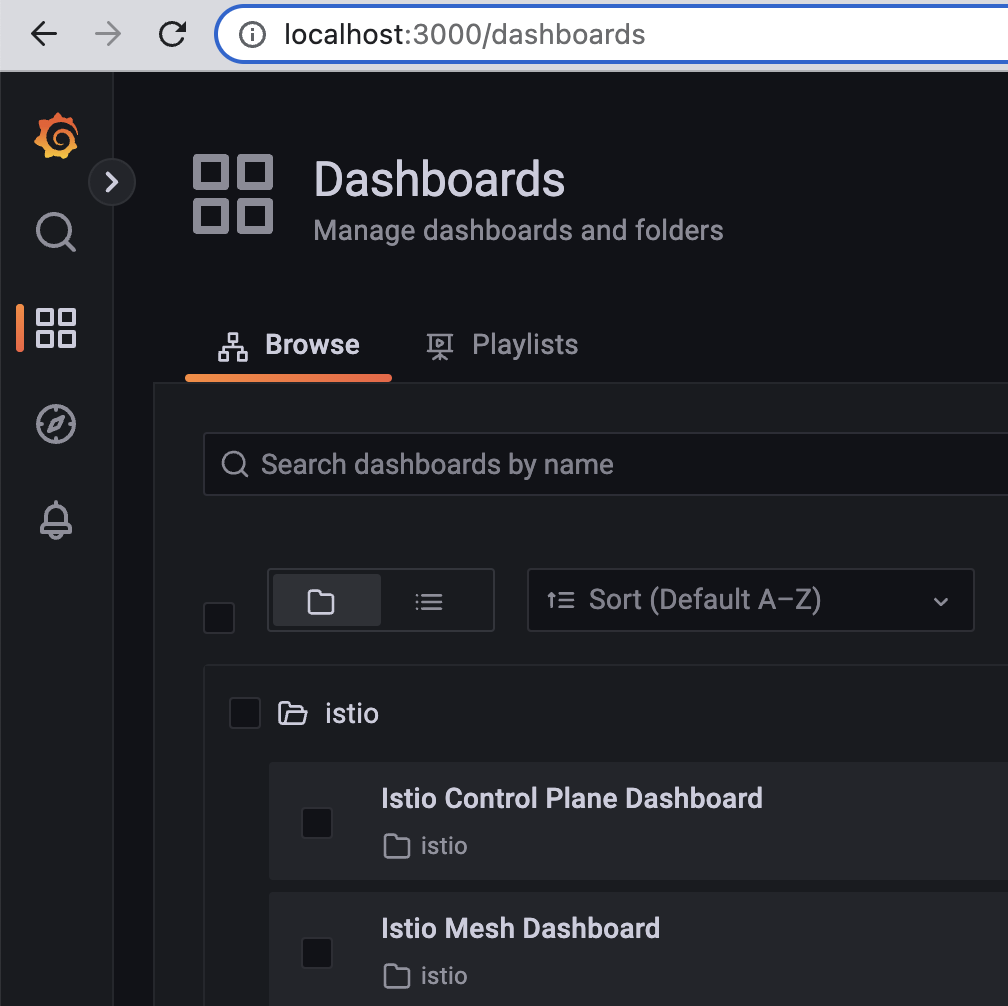Click the site information icon in the address bar
Screen dimensions: 1008x1006
click(252, 35)
